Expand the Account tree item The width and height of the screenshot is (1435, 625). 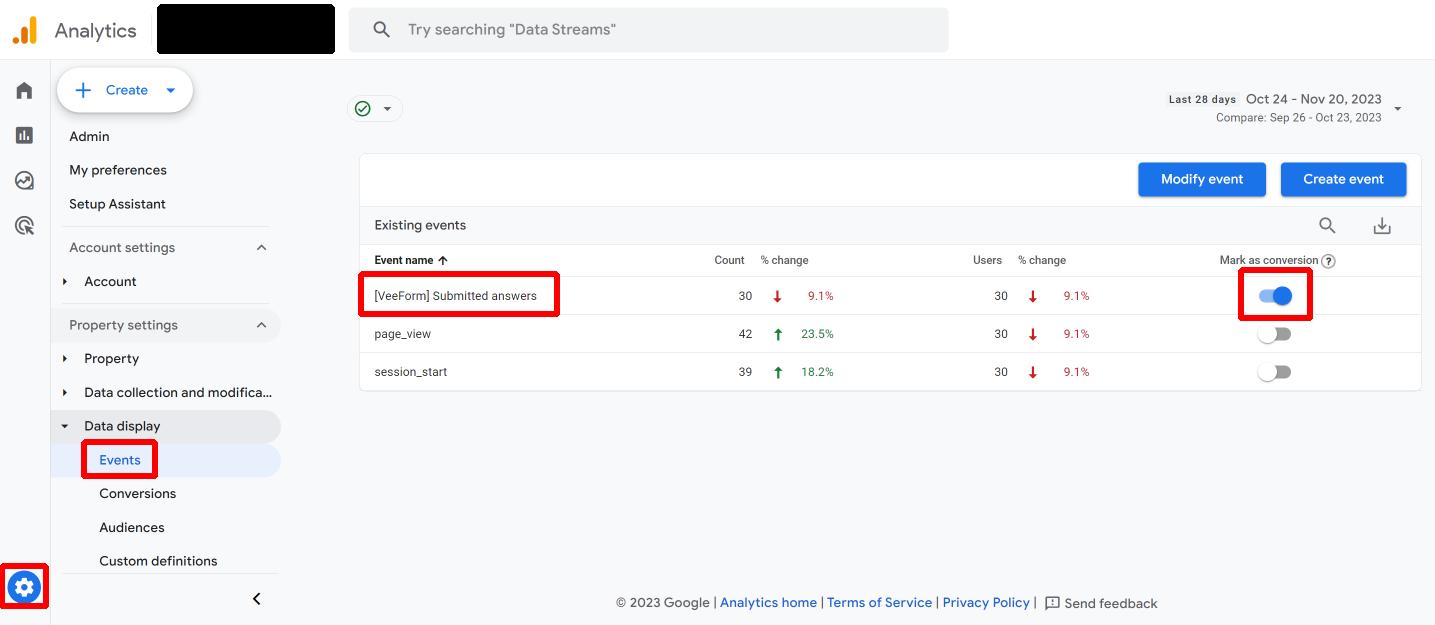pyautogui.click(x=65, y=281)
